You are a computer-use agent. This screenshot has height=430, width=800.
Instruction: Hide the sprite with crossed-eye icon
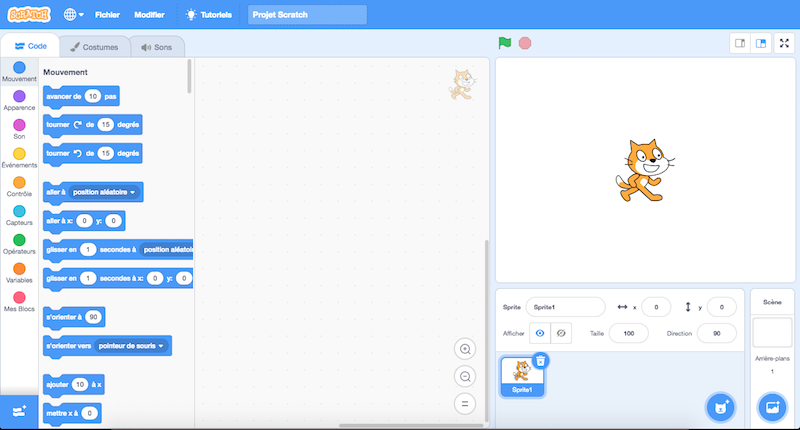click(x=561, y=333)
